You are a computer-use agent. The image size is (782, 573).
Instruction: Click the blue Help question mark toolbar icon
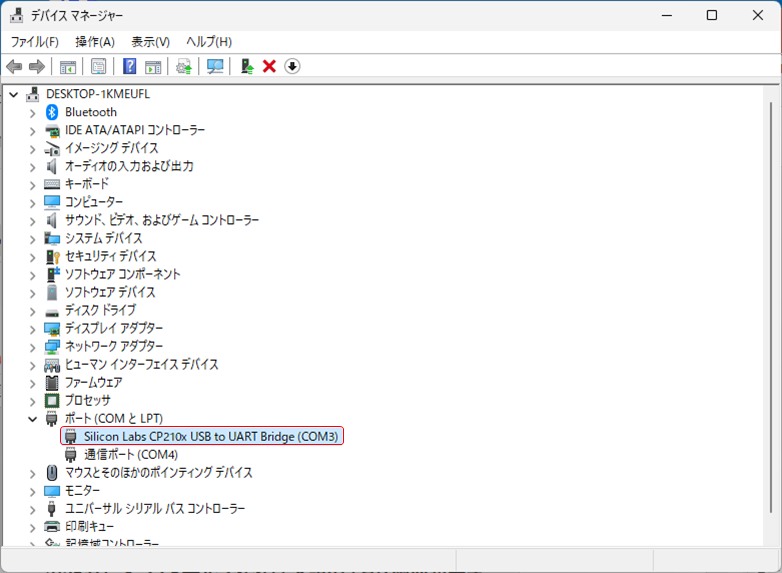point(130,66)
